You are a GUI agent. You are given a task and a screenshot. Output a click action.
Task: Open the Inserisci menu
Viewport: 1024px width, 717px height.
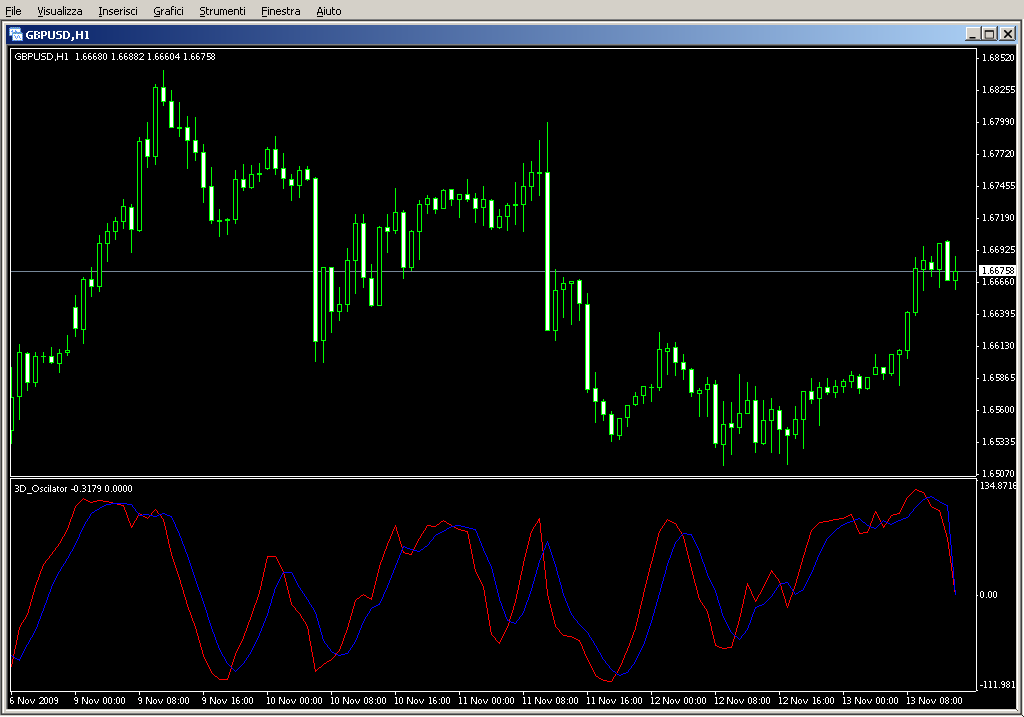[x=118, y=11]
